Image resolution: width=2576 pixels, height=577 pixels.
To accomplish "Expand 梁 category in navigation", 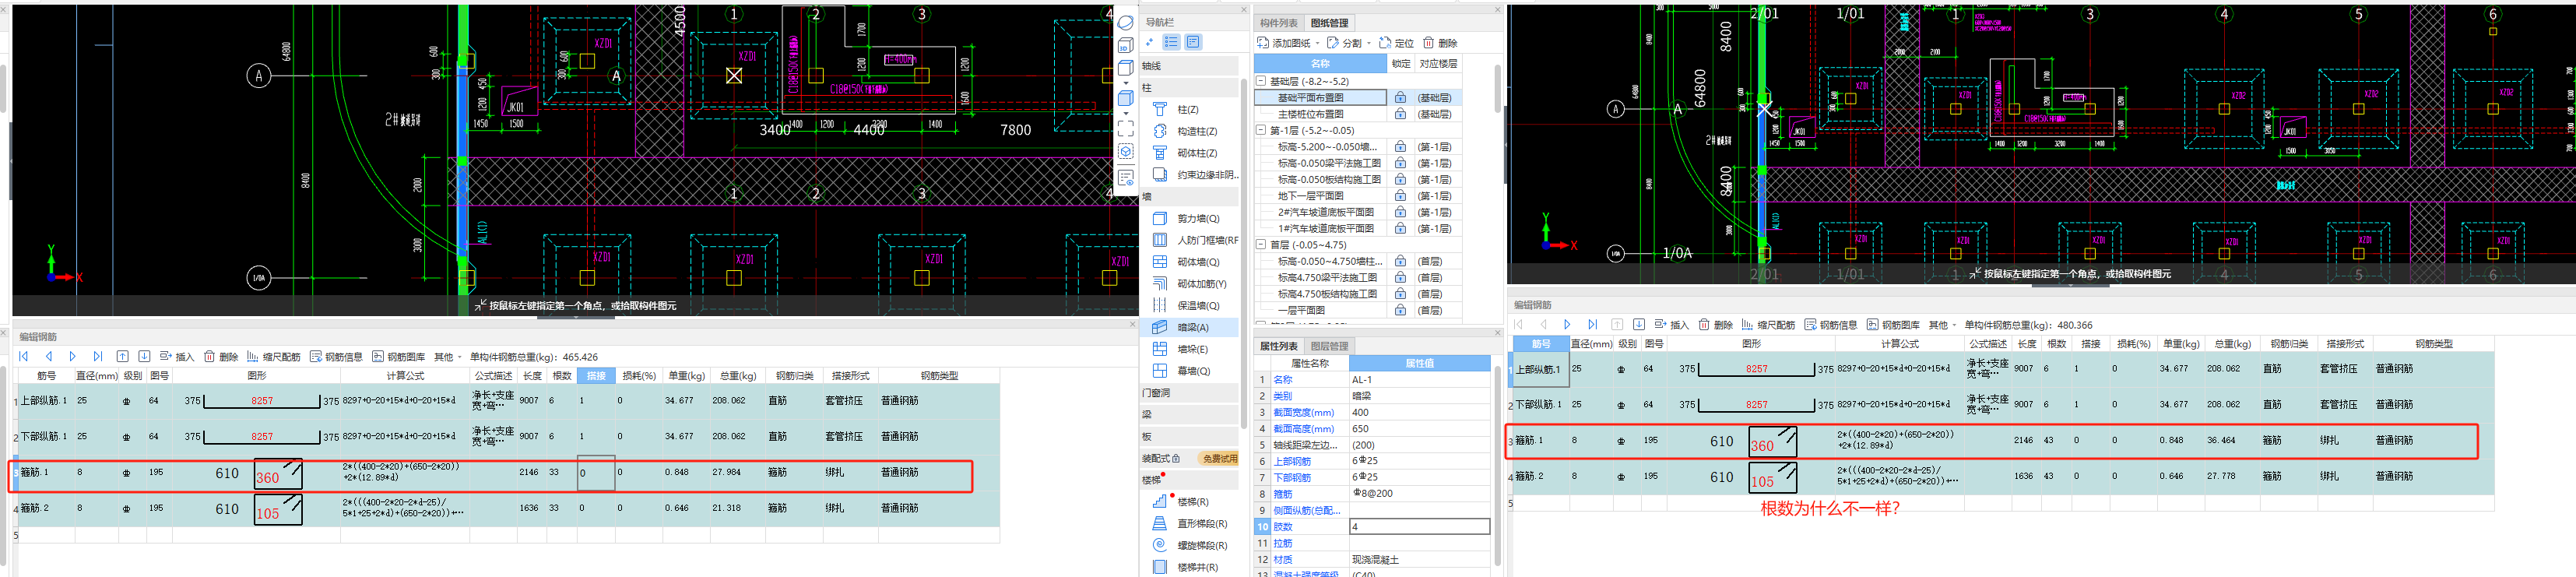I will click(x=1189, y=414).
